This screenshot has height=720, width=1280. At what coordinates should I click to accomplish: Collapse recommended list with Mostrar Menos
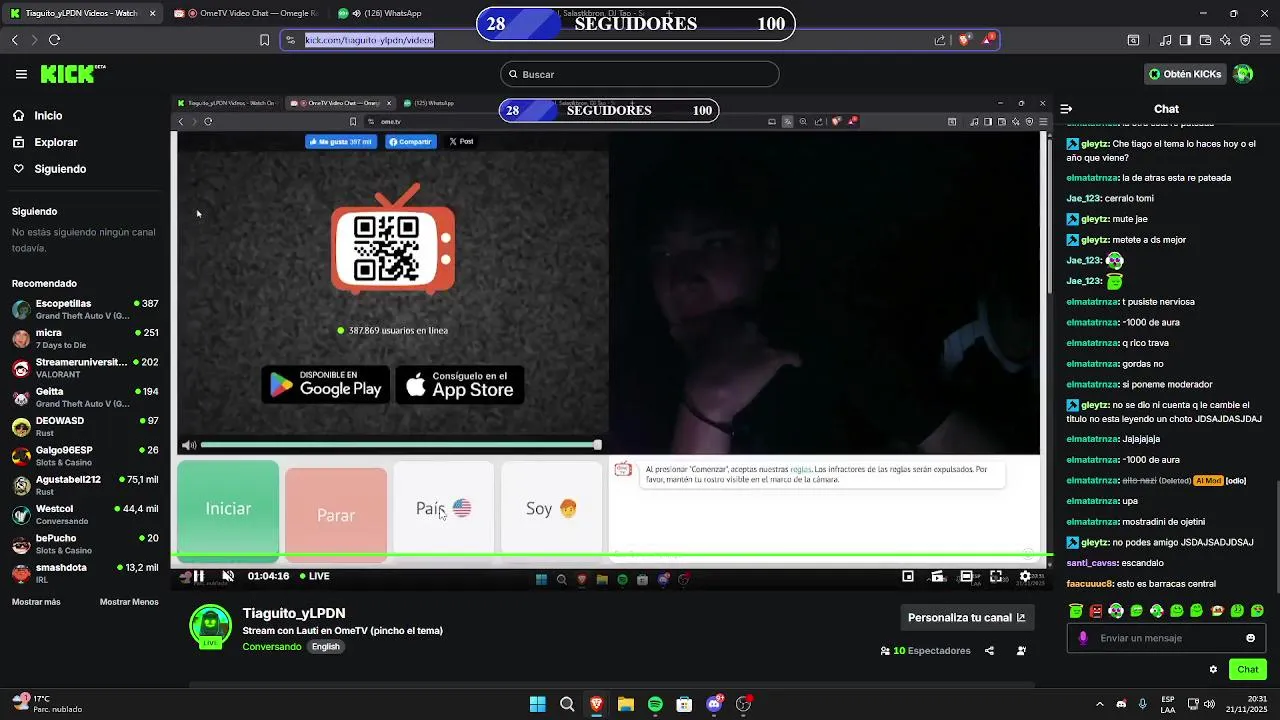[x=129, y=602]
